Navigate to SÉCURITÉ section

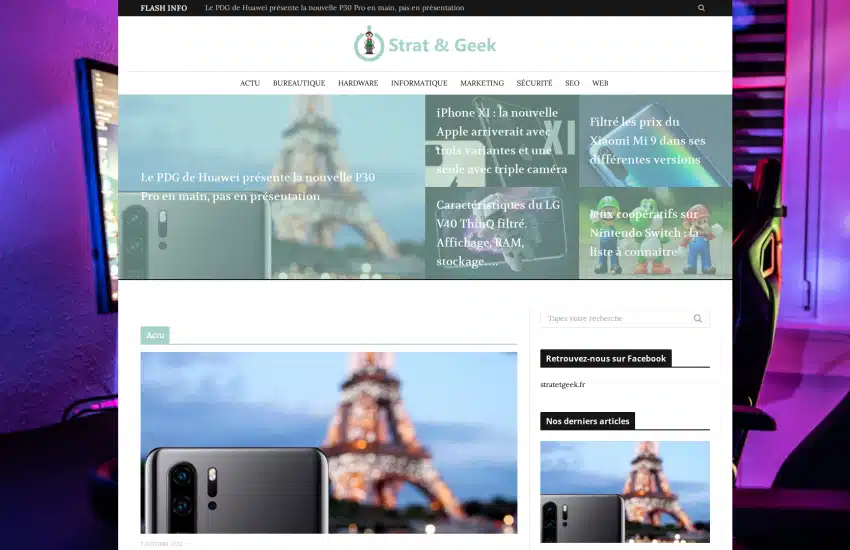click(x=534, y=83)
